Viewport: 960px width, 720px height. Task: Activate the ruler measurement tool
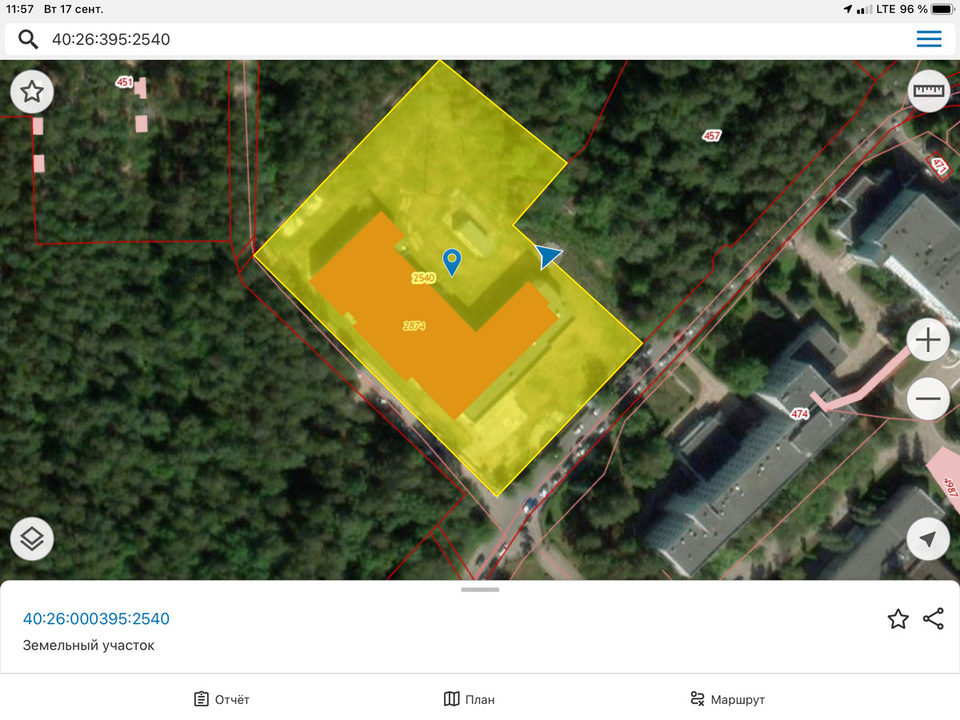pyautogui.click(x=929, y=92)
